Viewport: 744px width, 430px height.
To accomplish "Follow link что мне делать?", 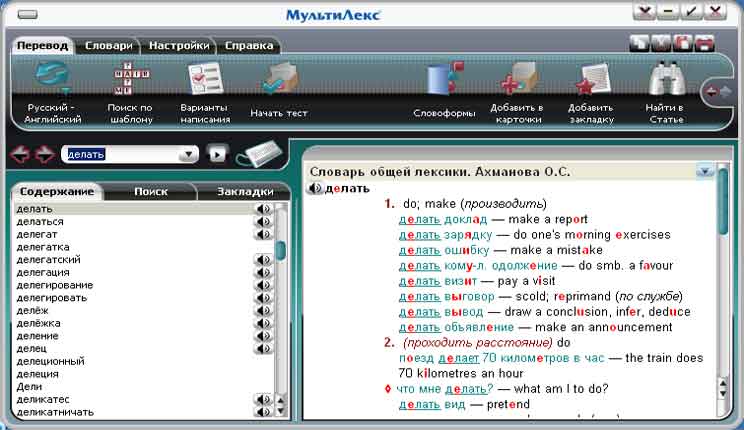I will pos(445,389).
